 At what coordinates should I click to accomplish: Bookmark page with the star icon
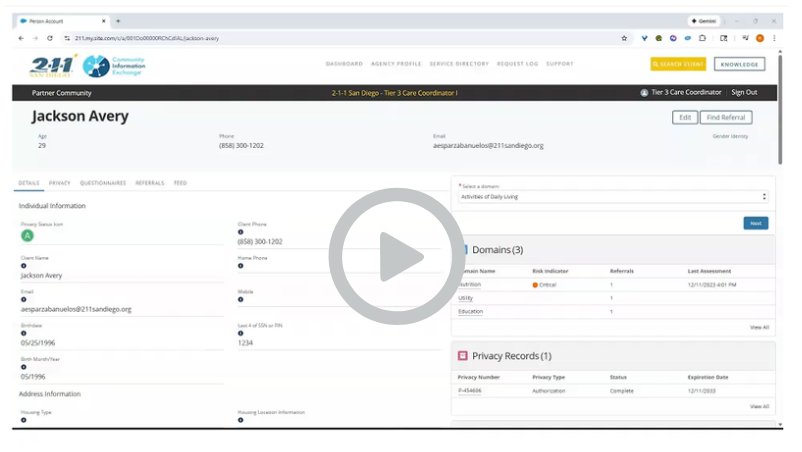[x=624, y=38]
